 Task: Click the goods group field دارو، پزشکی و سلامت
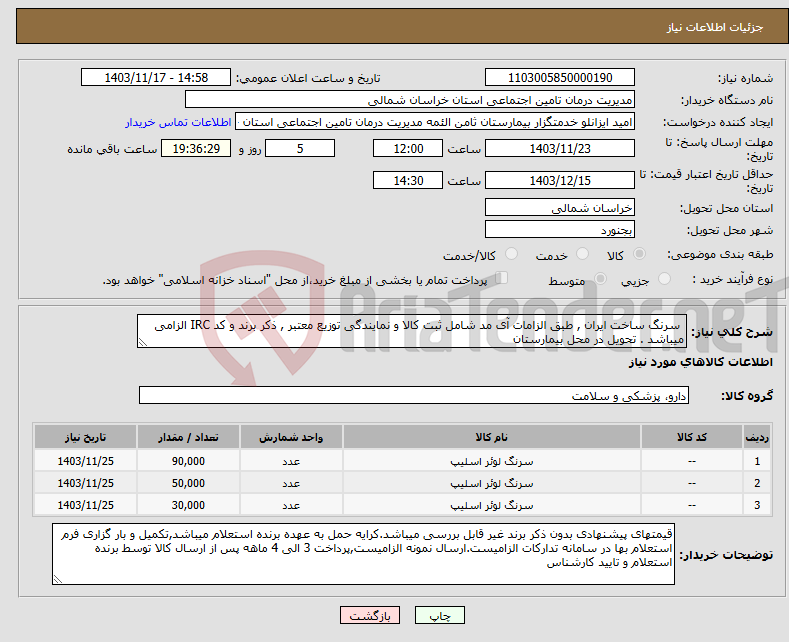click(x=414, y=395)
